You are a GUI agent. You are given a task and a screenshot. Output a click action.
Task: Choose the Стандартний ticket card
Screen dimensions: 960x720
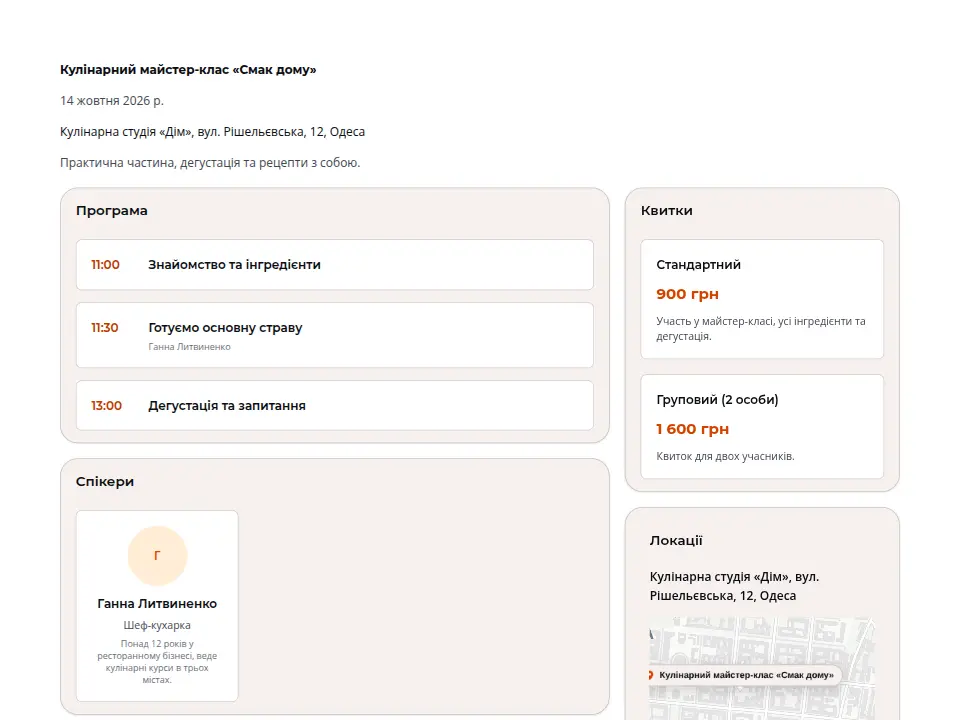click(762, 299)
